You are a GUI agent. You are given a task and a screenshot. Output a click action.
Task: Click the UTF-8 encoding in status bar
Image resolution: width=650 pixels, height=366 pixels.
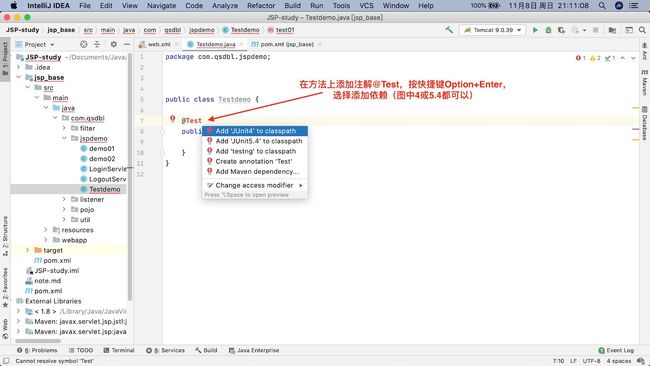pyautogui.click(x=591, y=361)
